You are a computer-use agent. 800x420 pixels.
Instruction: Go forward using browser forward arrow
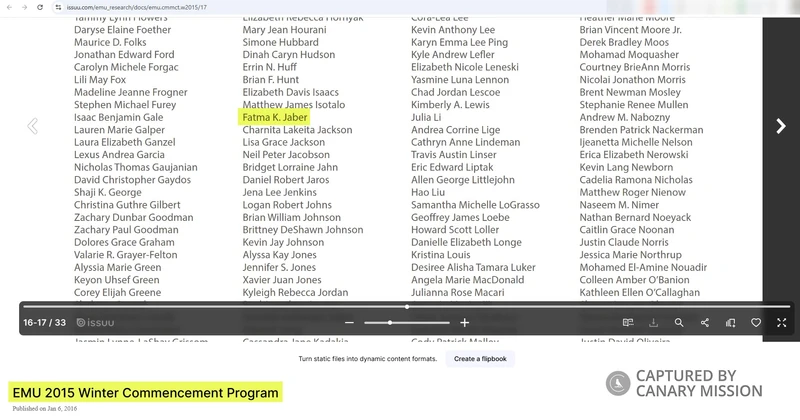[x=24, y=7]
